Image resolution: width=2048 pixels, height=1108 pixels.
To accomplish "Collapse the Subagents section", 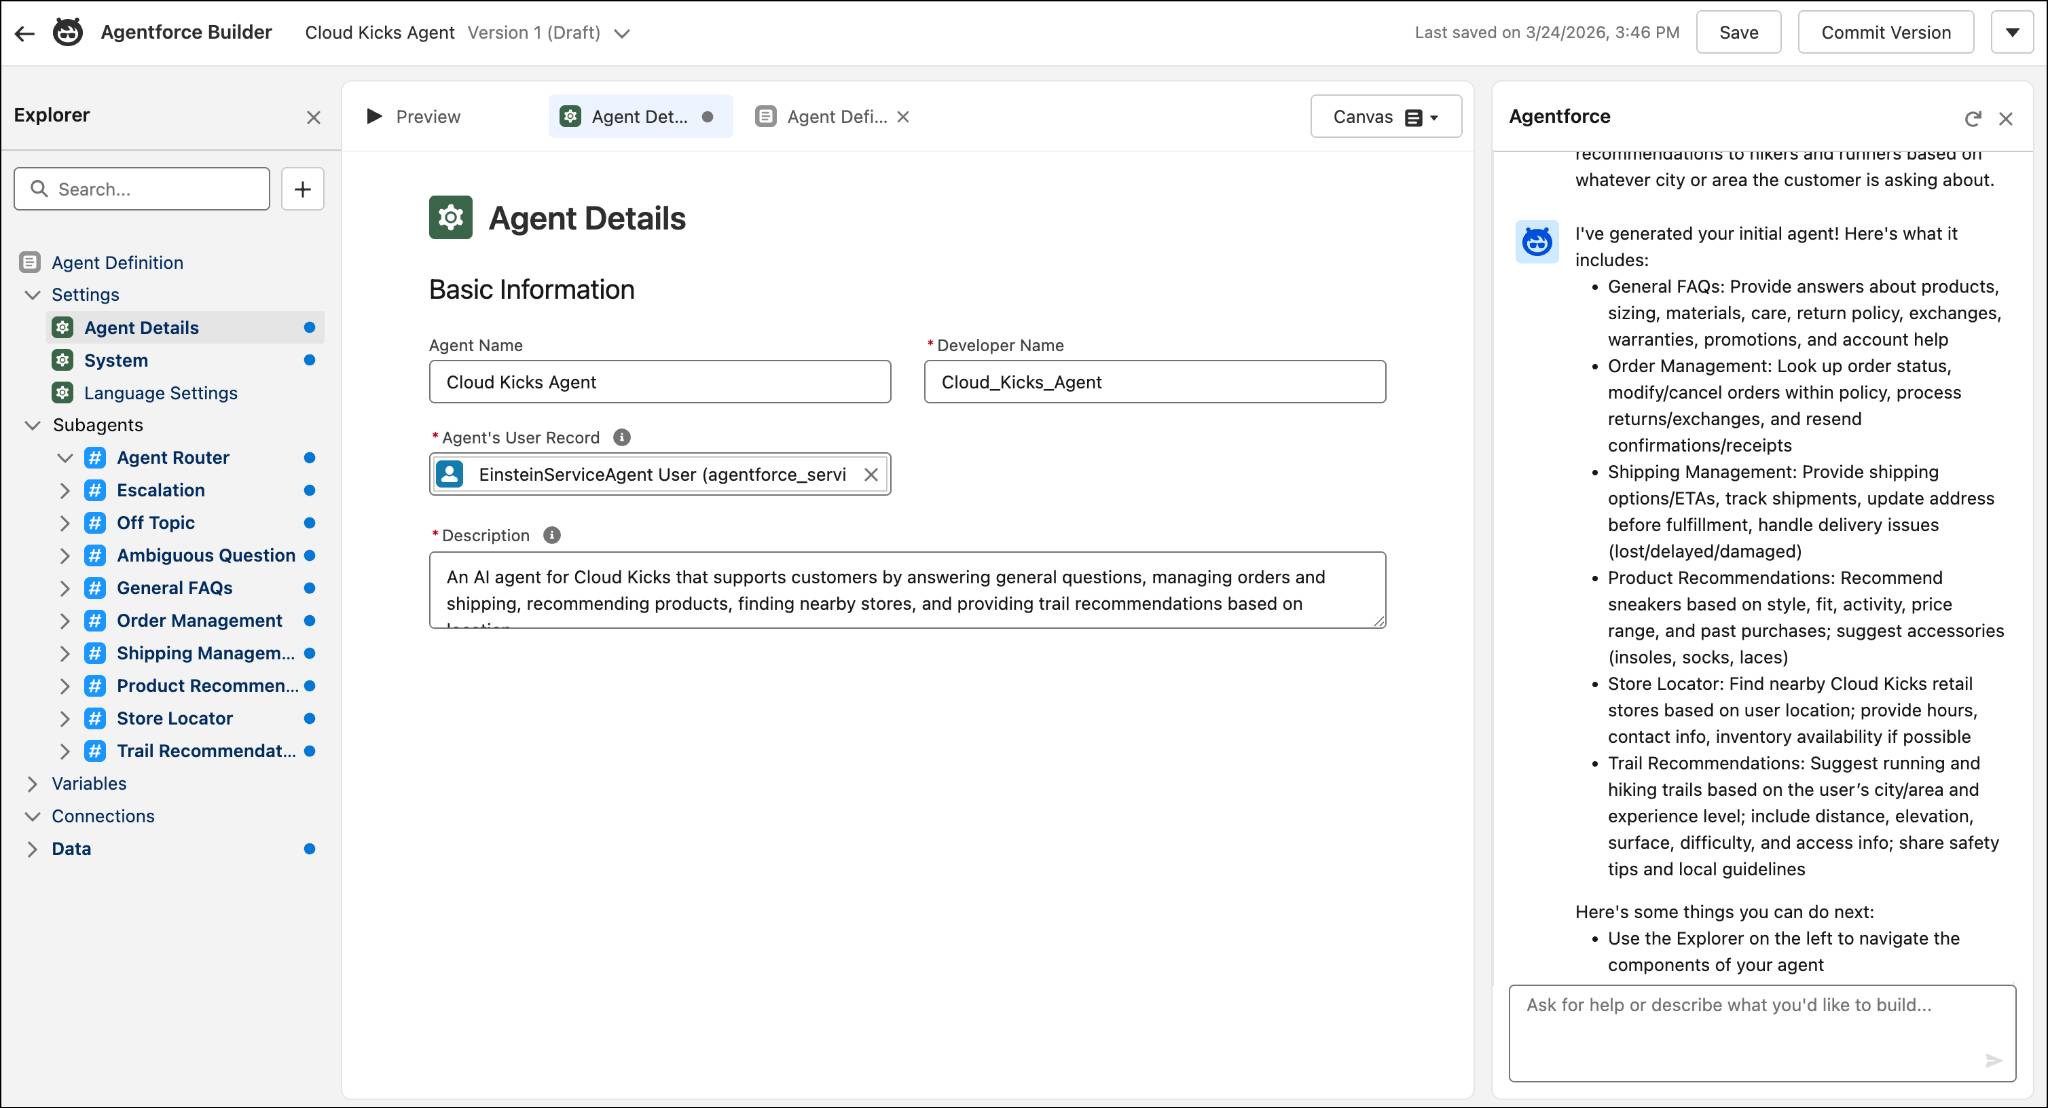I will (x=31, y=425).
